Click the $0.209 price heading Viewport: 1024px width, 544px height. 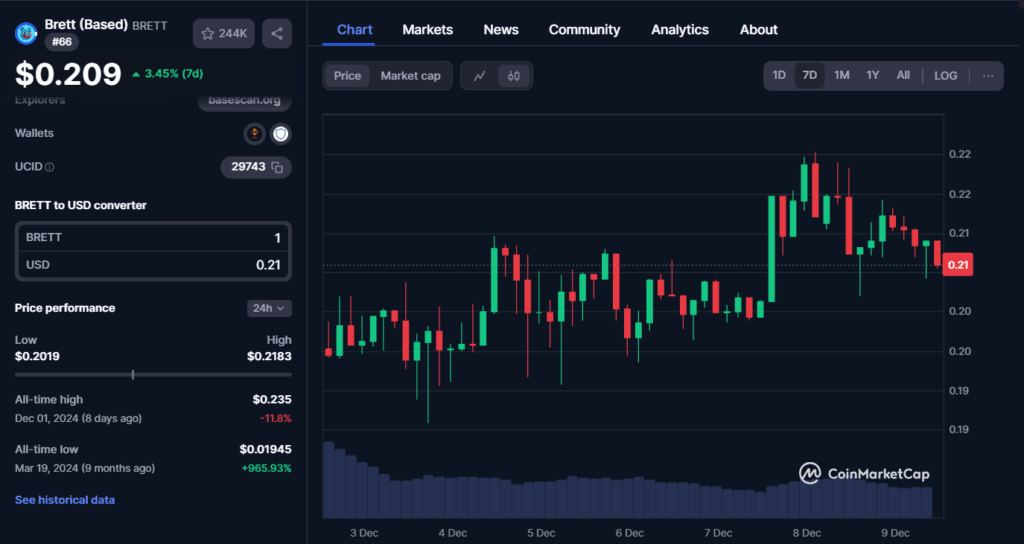68,74
